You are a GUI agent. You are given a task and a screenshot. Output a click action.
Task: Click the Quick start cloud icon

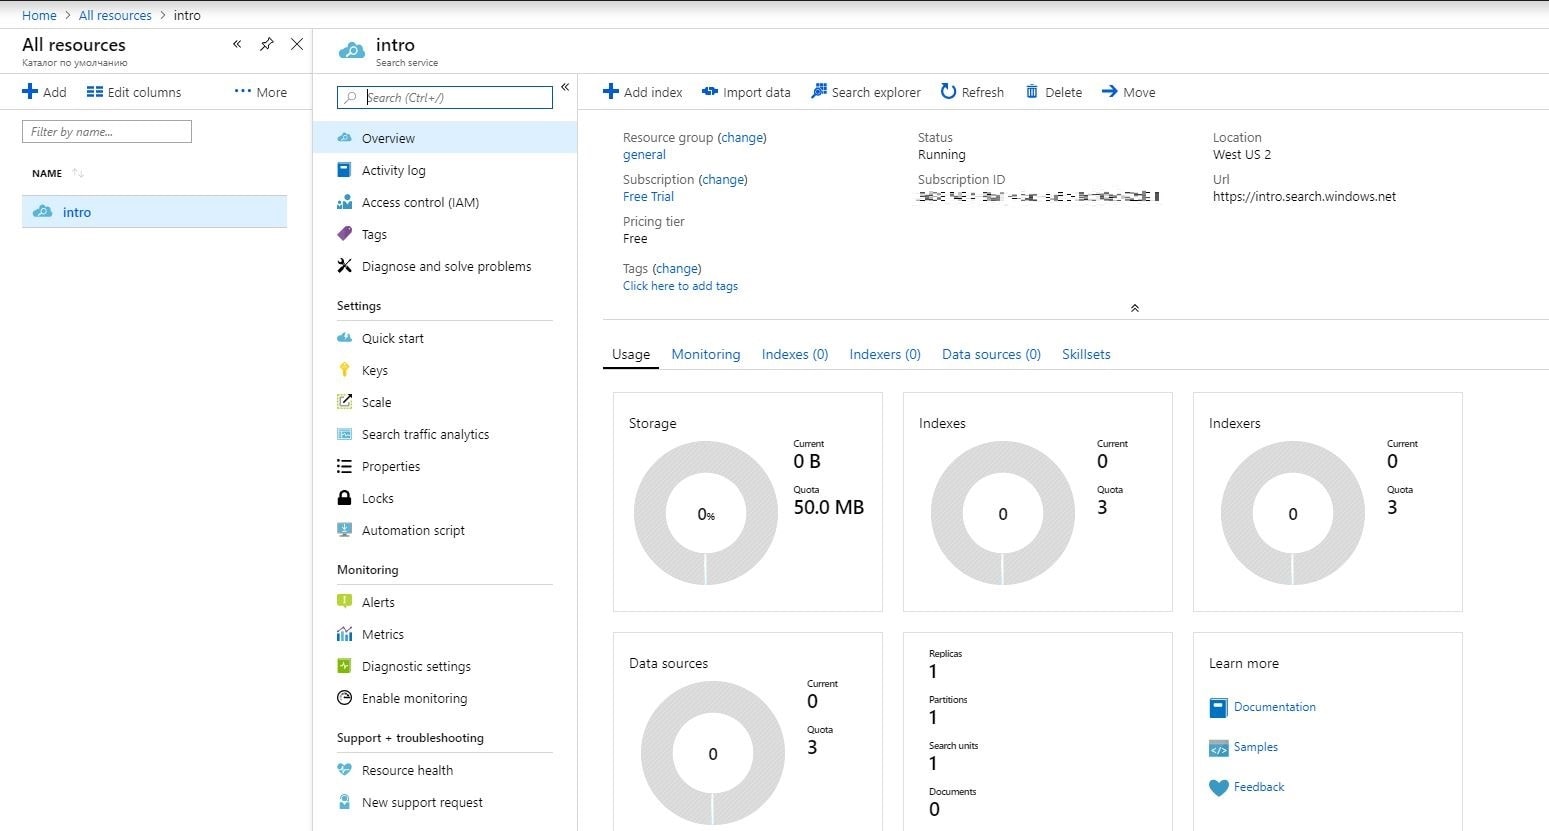tap(344, 338)
